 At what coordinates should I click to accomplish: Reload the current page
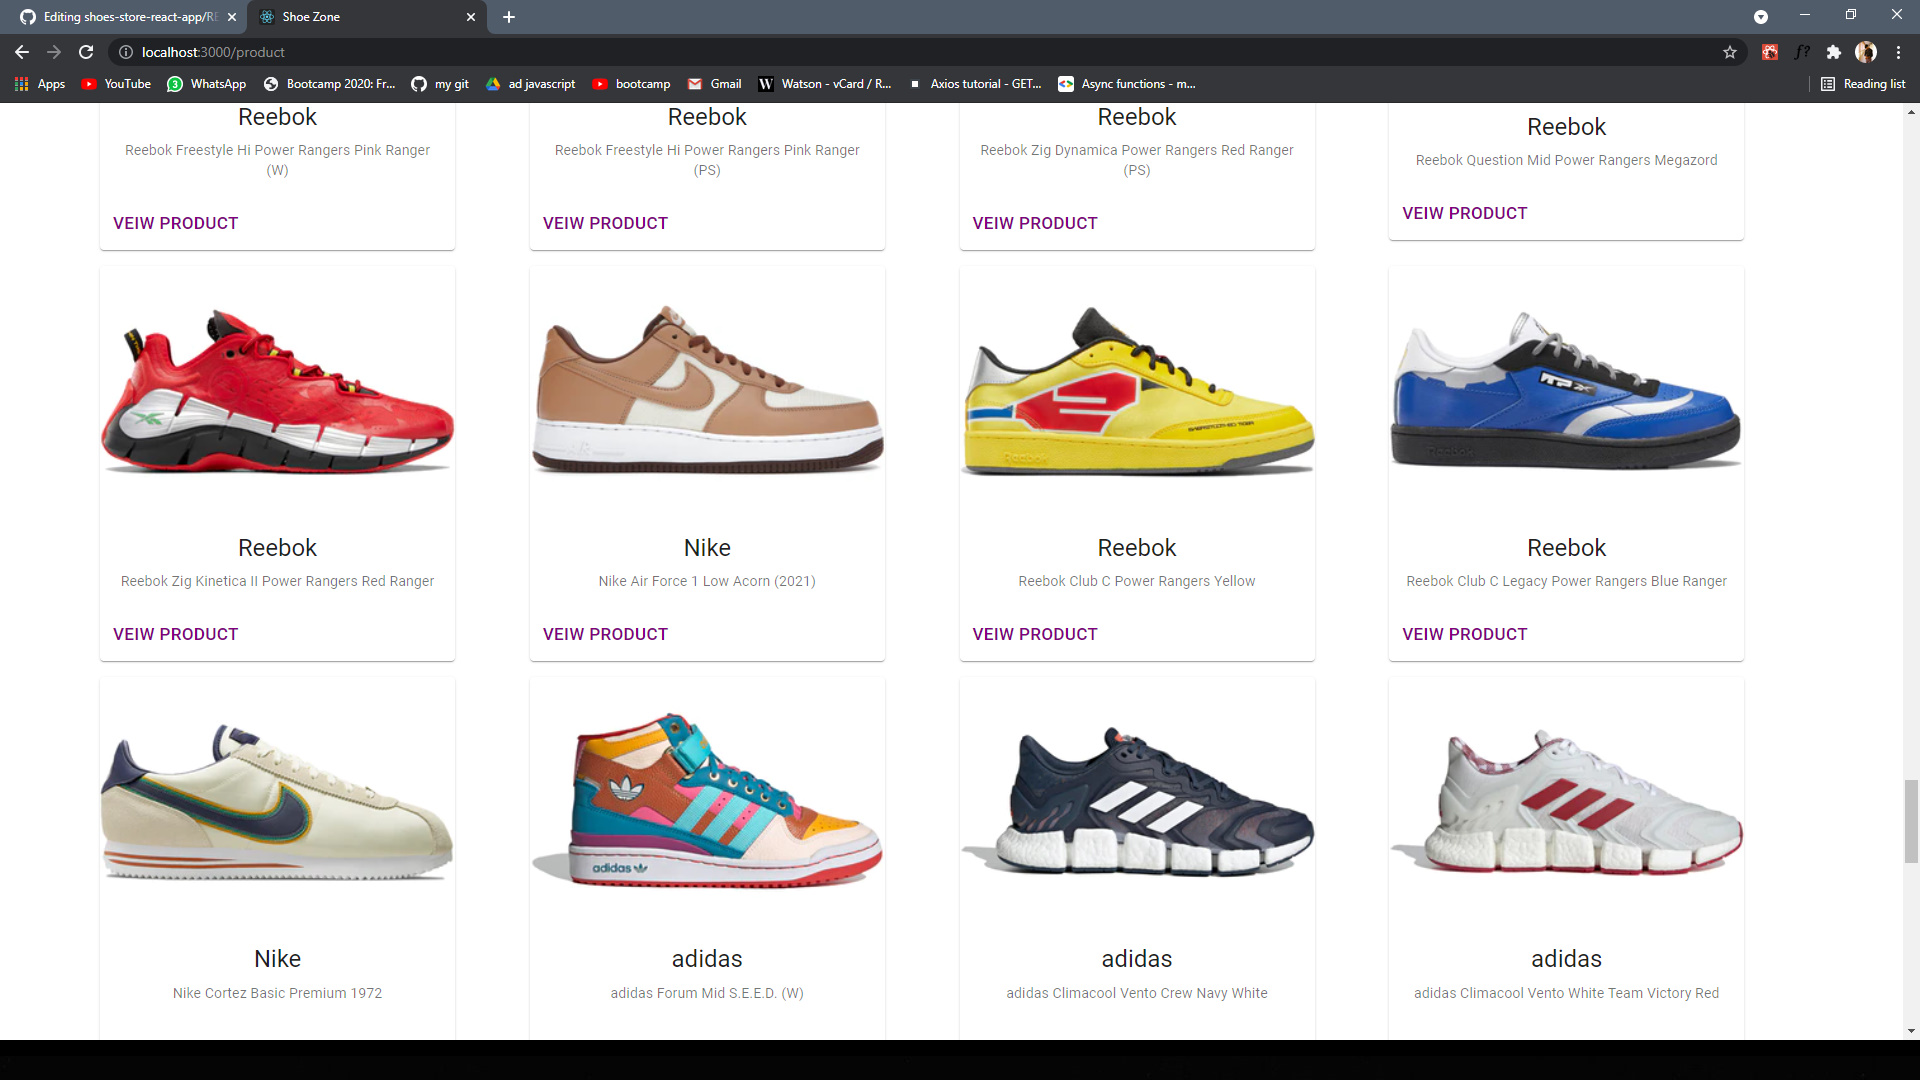[x=86, y=52]
